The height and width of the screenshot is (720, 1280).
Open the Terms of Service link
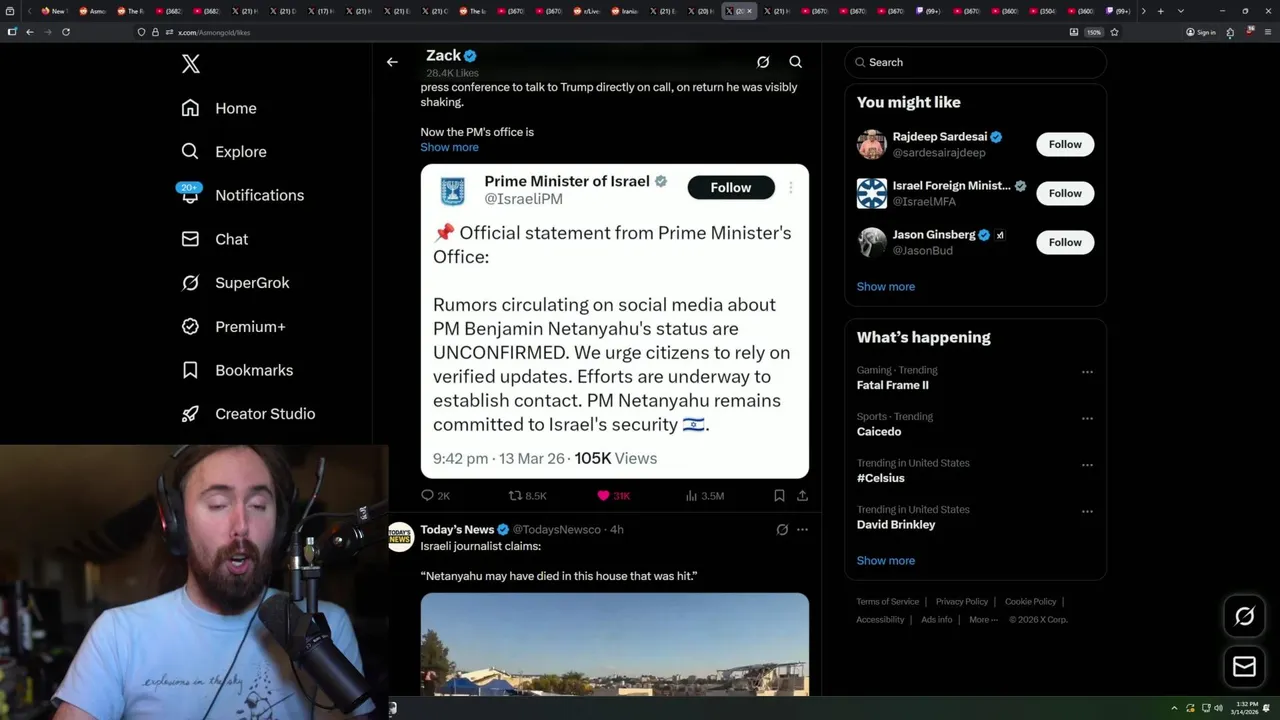tap(888, 602)
